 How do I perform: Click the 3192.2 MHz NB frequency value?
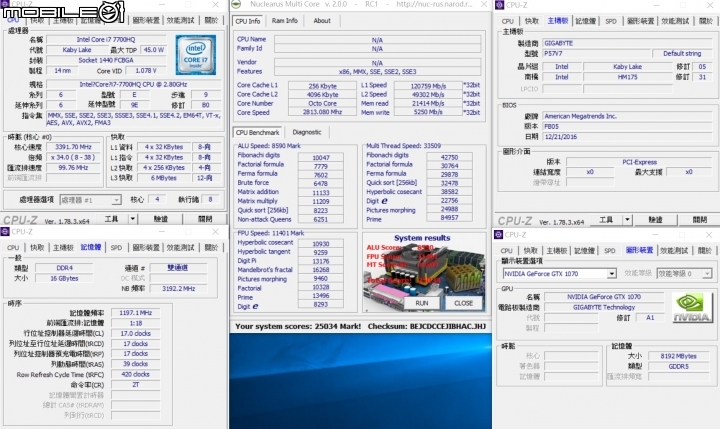pyautogui.click(x=178, y=289)
